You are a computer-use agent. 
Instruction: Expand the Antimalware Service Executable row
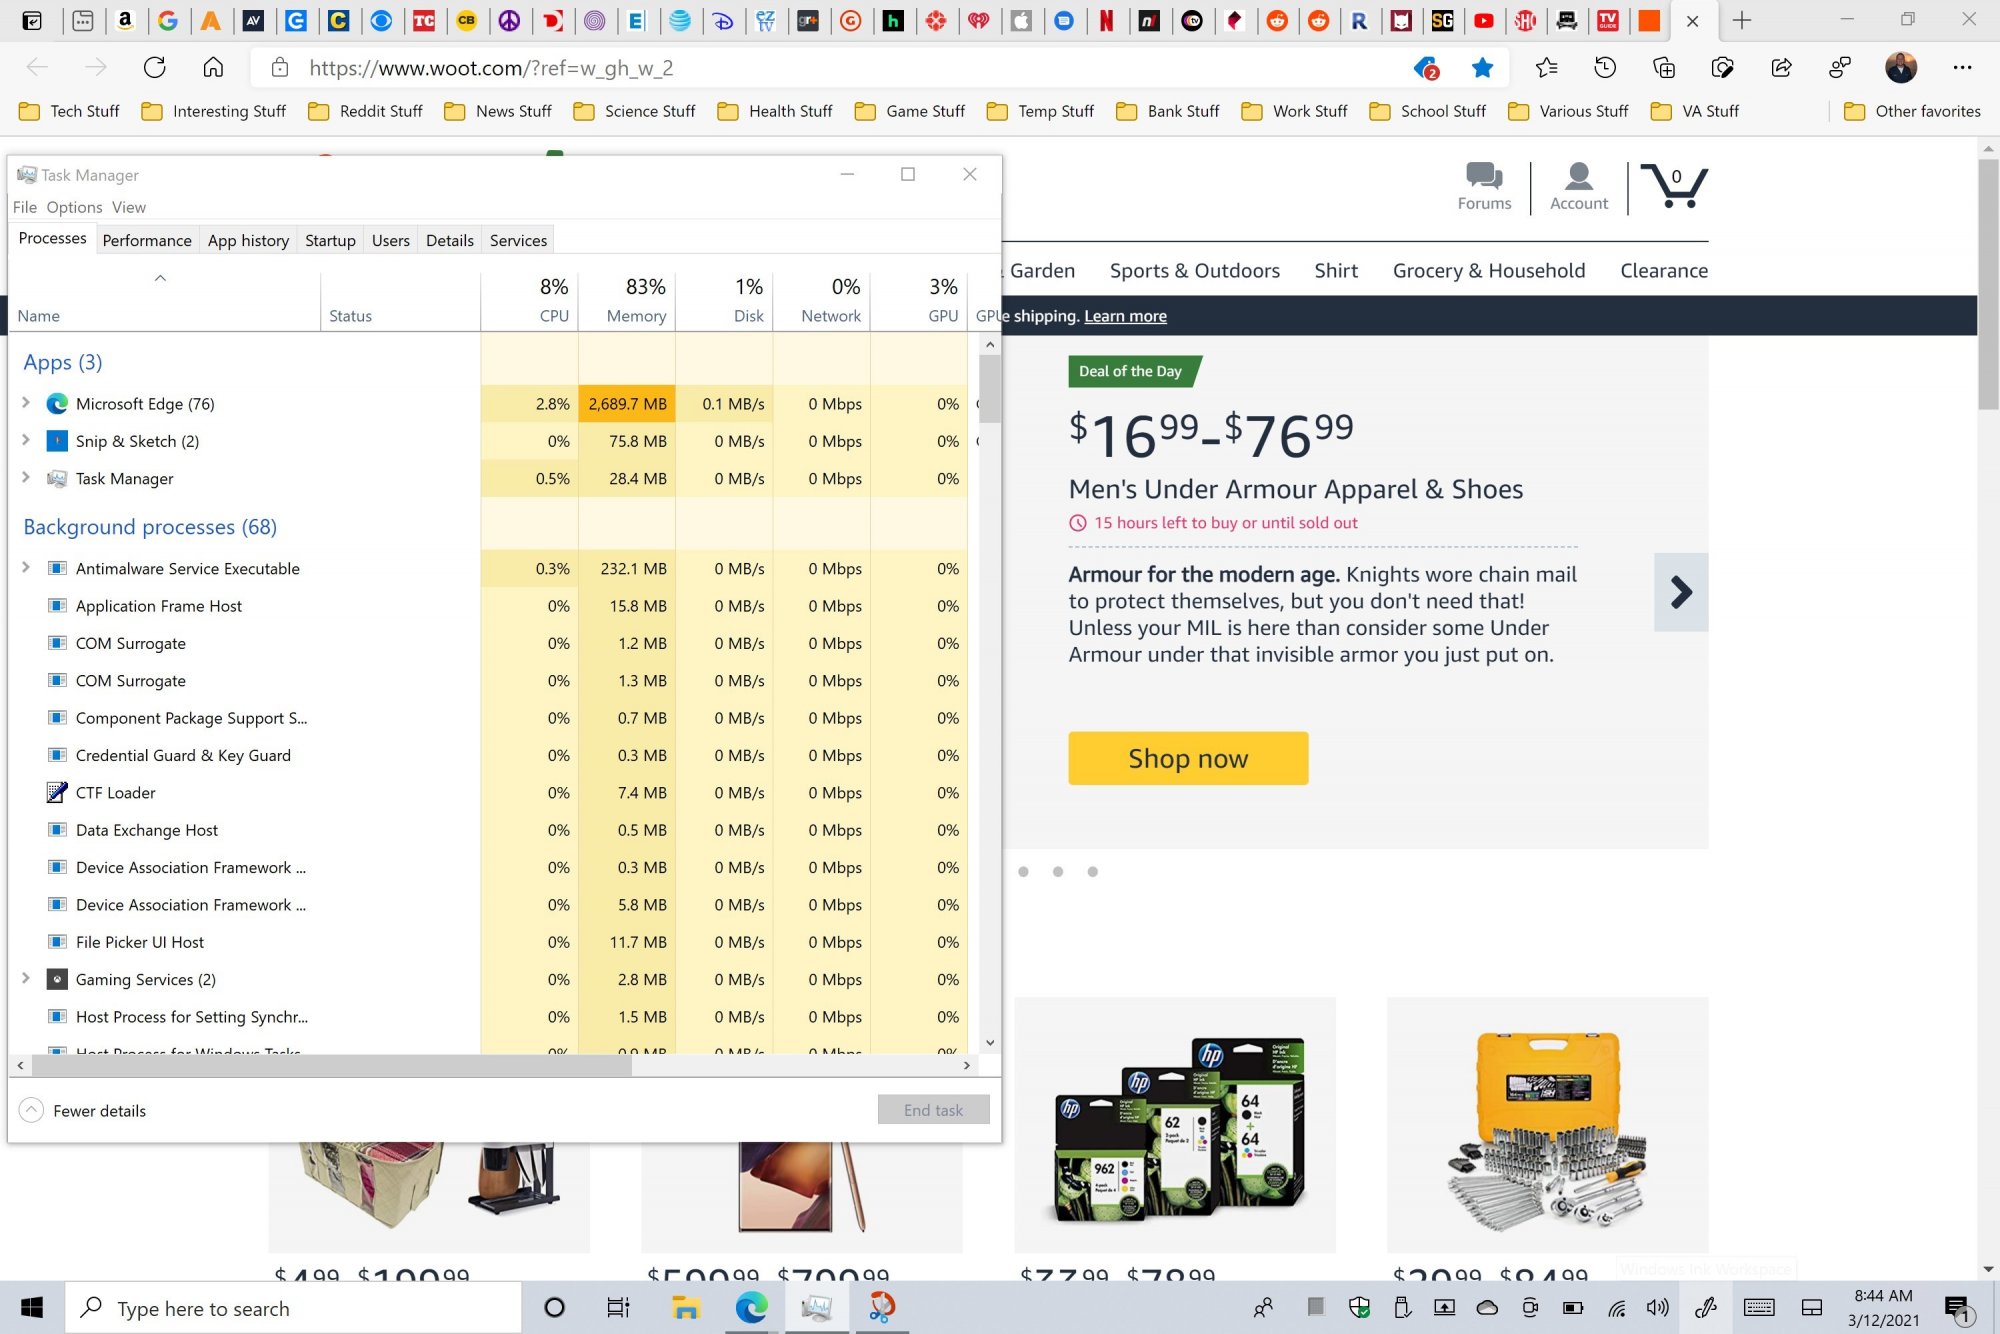click(26, 568)
